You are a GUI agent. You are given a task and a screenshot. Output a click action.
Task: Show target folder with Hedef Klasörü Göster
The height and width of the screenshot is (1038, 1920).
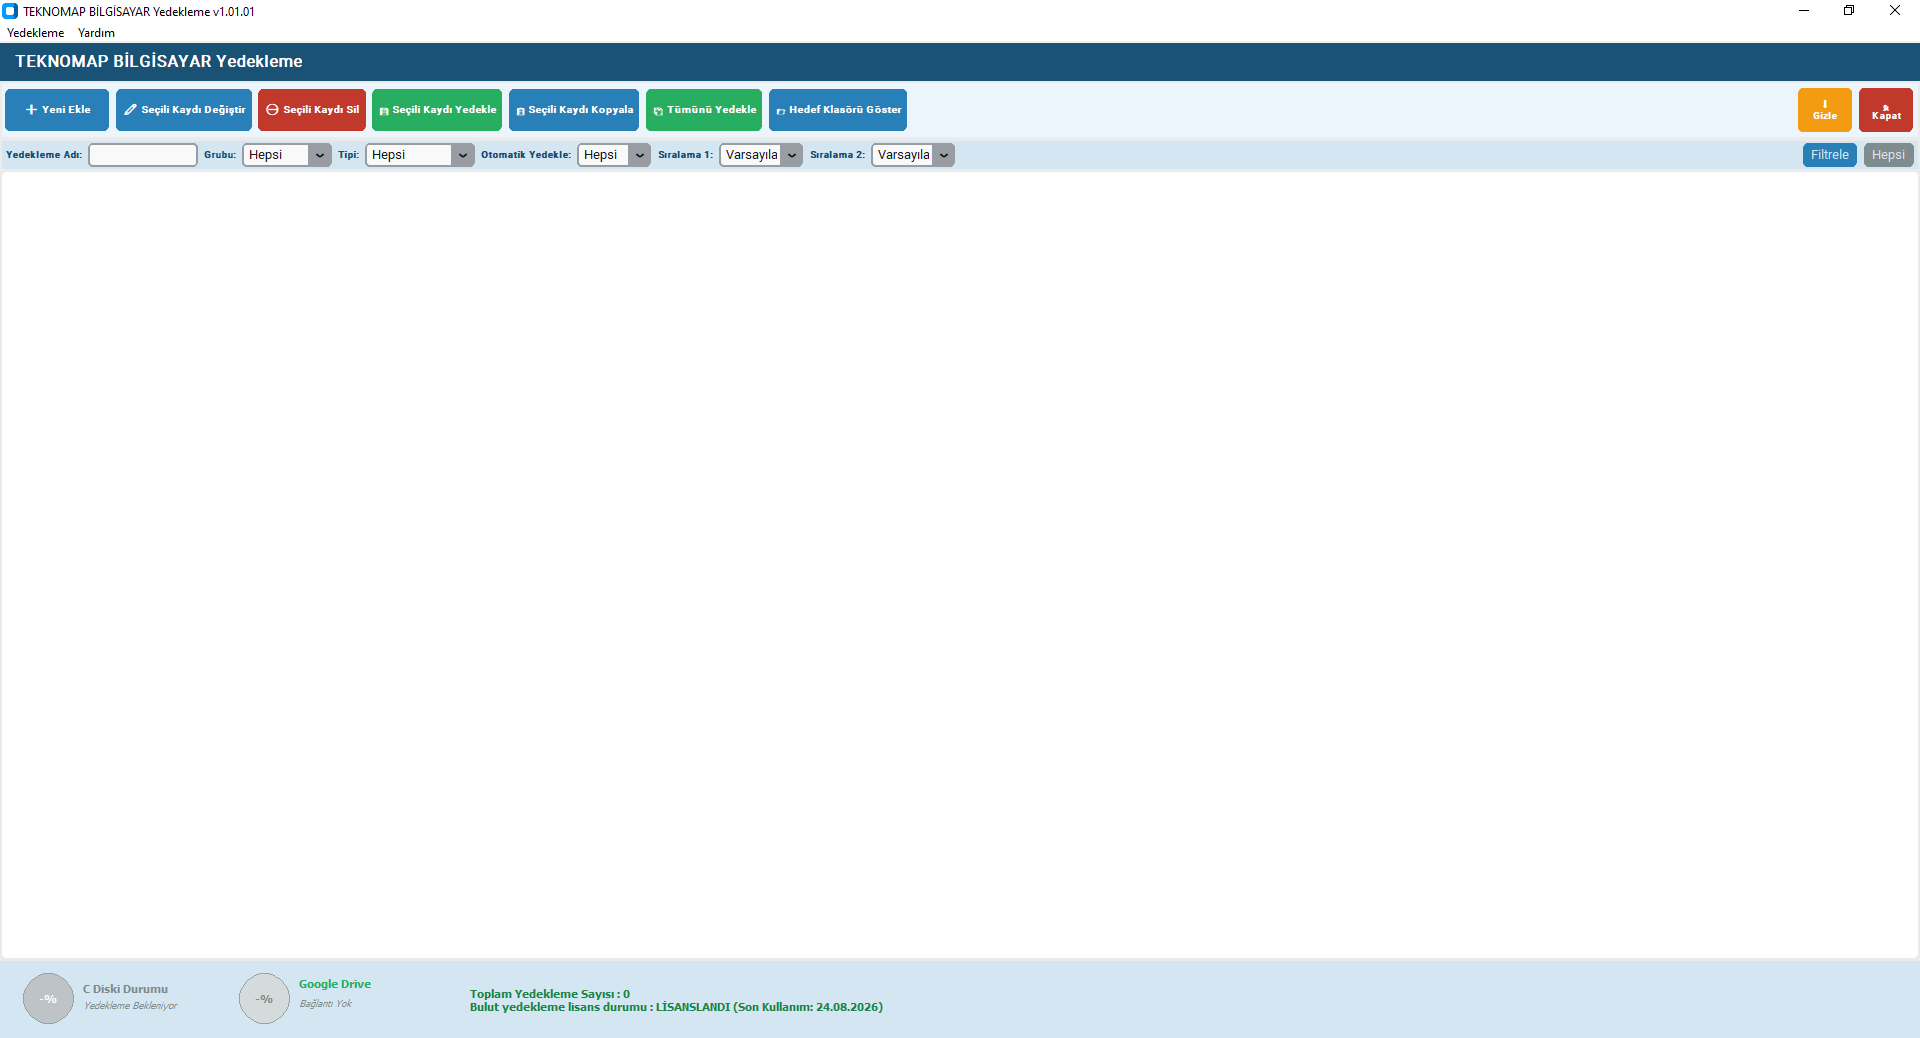click(x=838, y=110)
